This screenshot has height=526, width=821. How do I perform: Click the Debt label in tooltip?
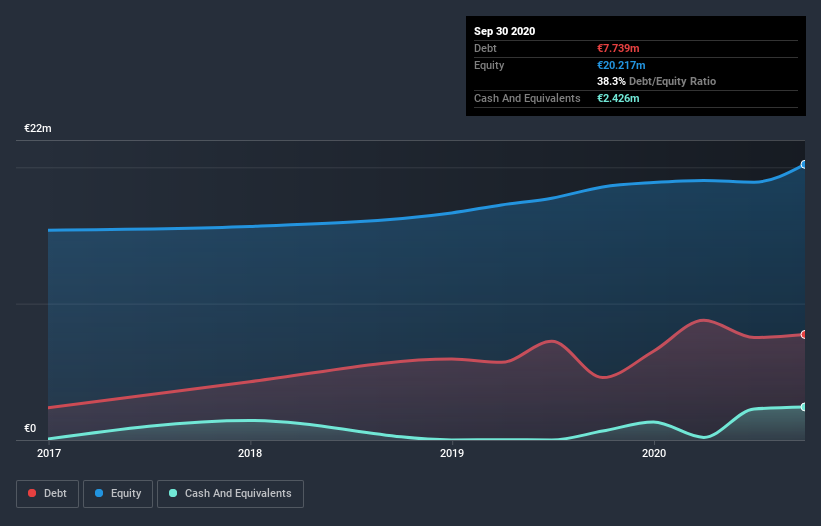tap(485, 48)
